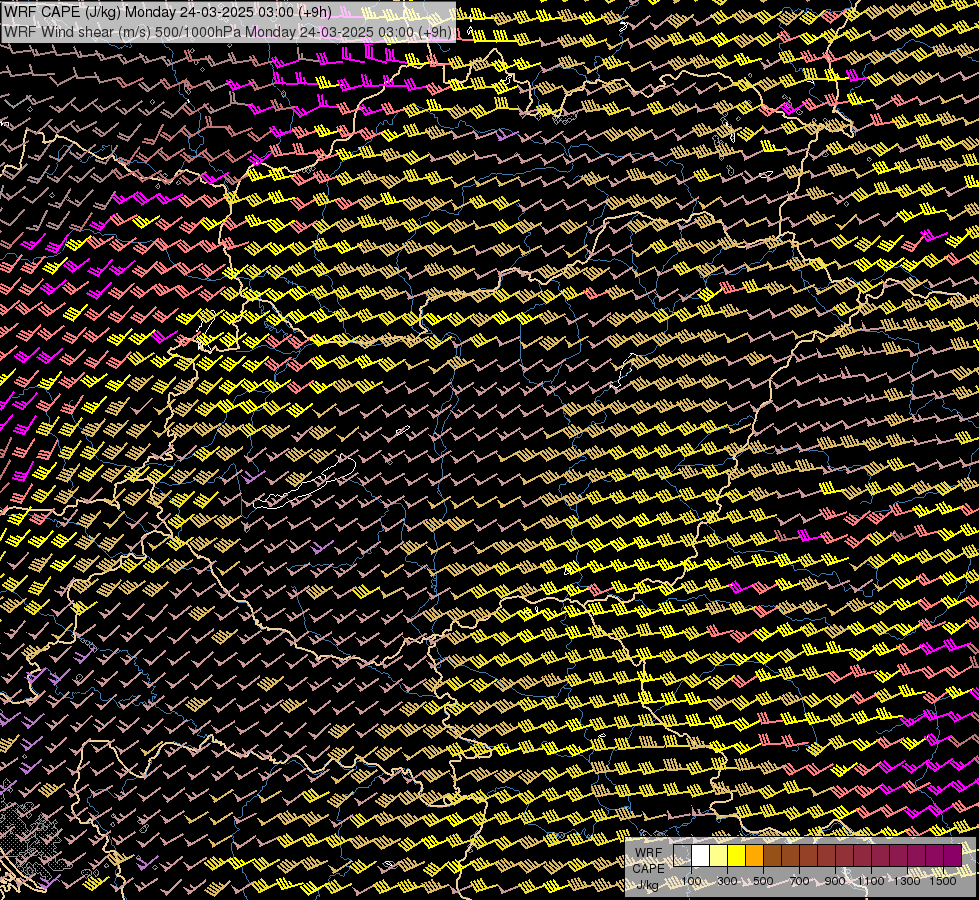Select the brown 500–600 J/kg legend swatch
Screen dimensions: 979x900
772,855
